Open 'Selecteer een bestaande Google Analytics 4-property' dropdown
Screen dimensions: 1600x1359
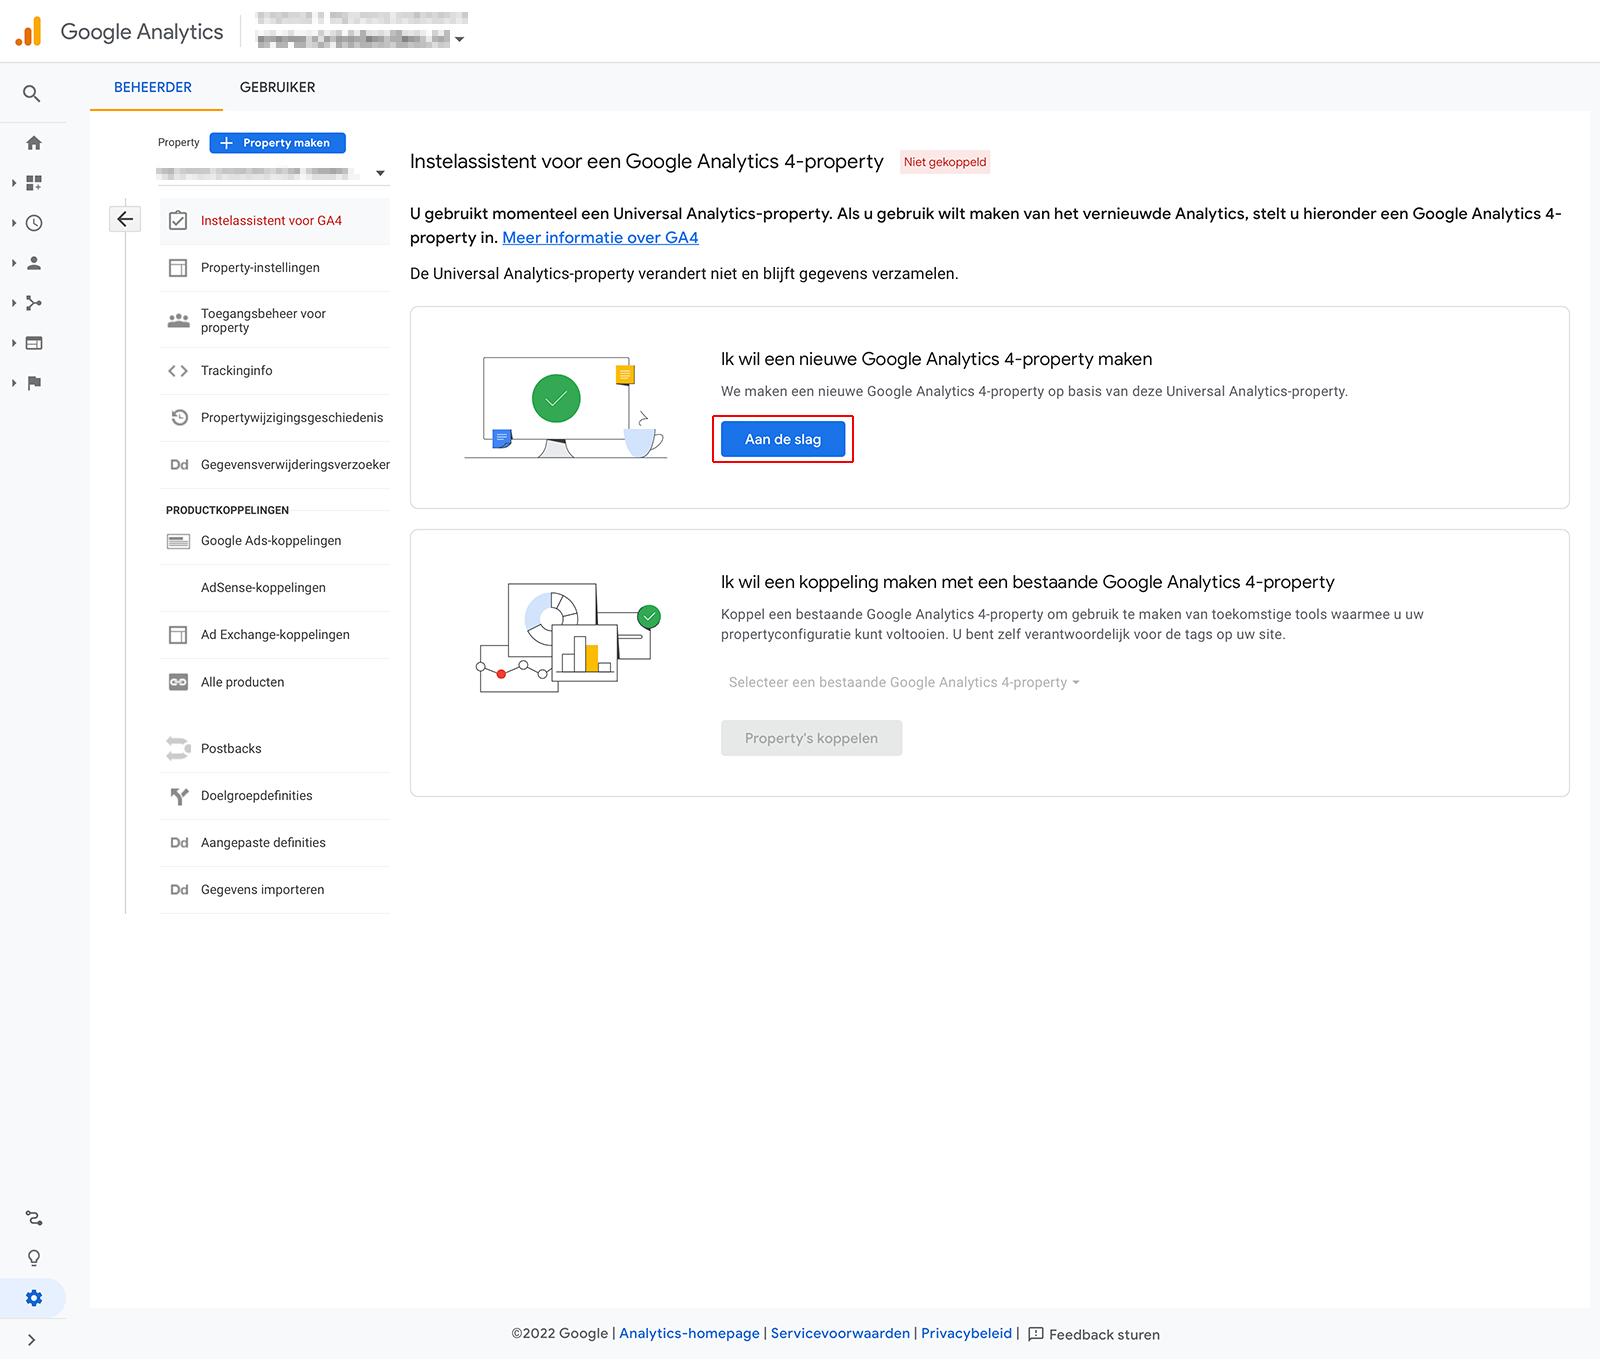coord(904,683)
